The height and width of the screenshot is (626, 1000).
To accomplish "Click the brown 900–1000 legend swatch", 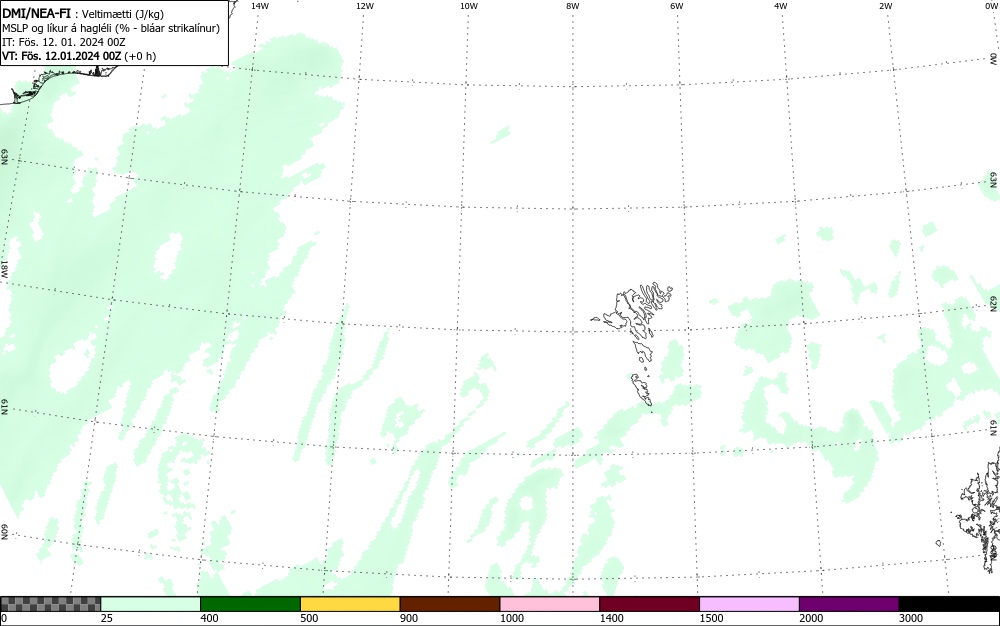I will tap(450, 604).
